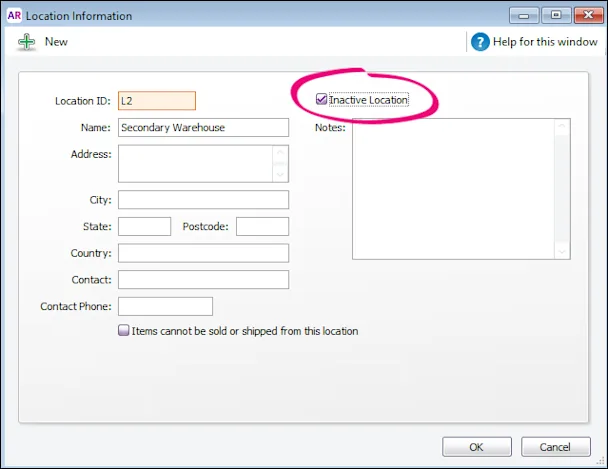Close the Location Information window
Viewport: 608px width, 469px height.
[589, 16]
